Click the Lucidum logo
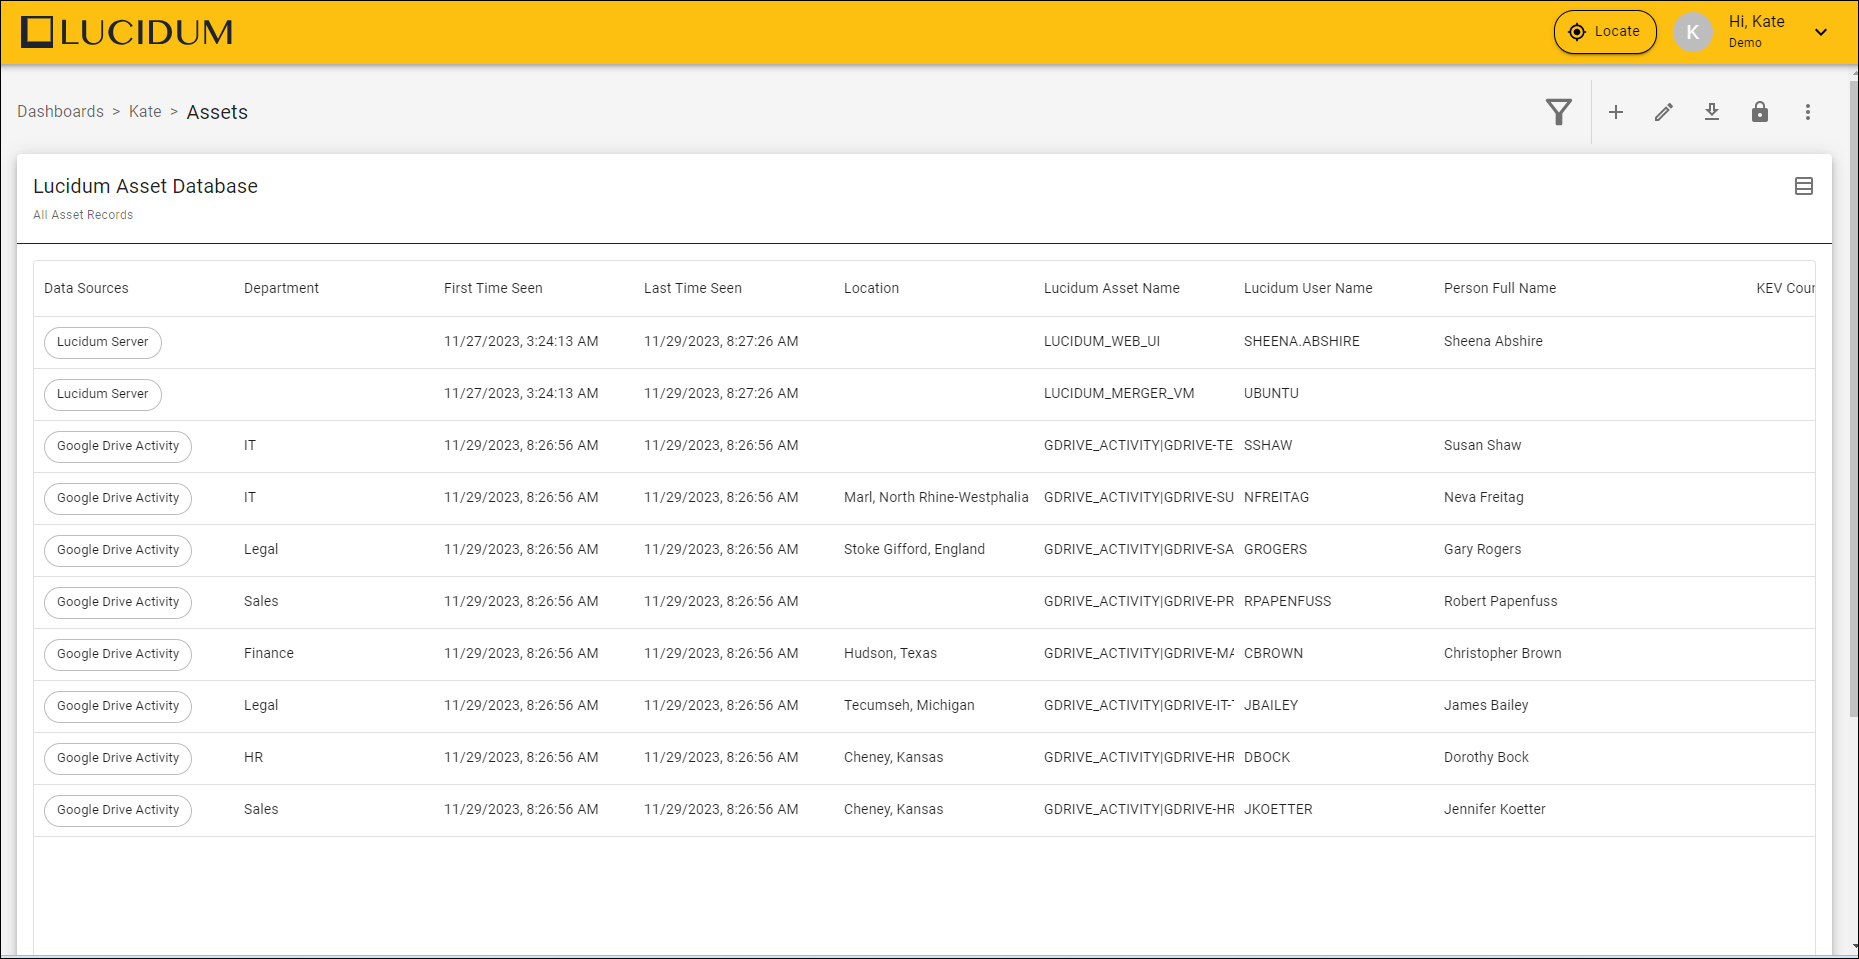Image resolution: width=1859 pixels, height=959 pixels. click(127, 32)
